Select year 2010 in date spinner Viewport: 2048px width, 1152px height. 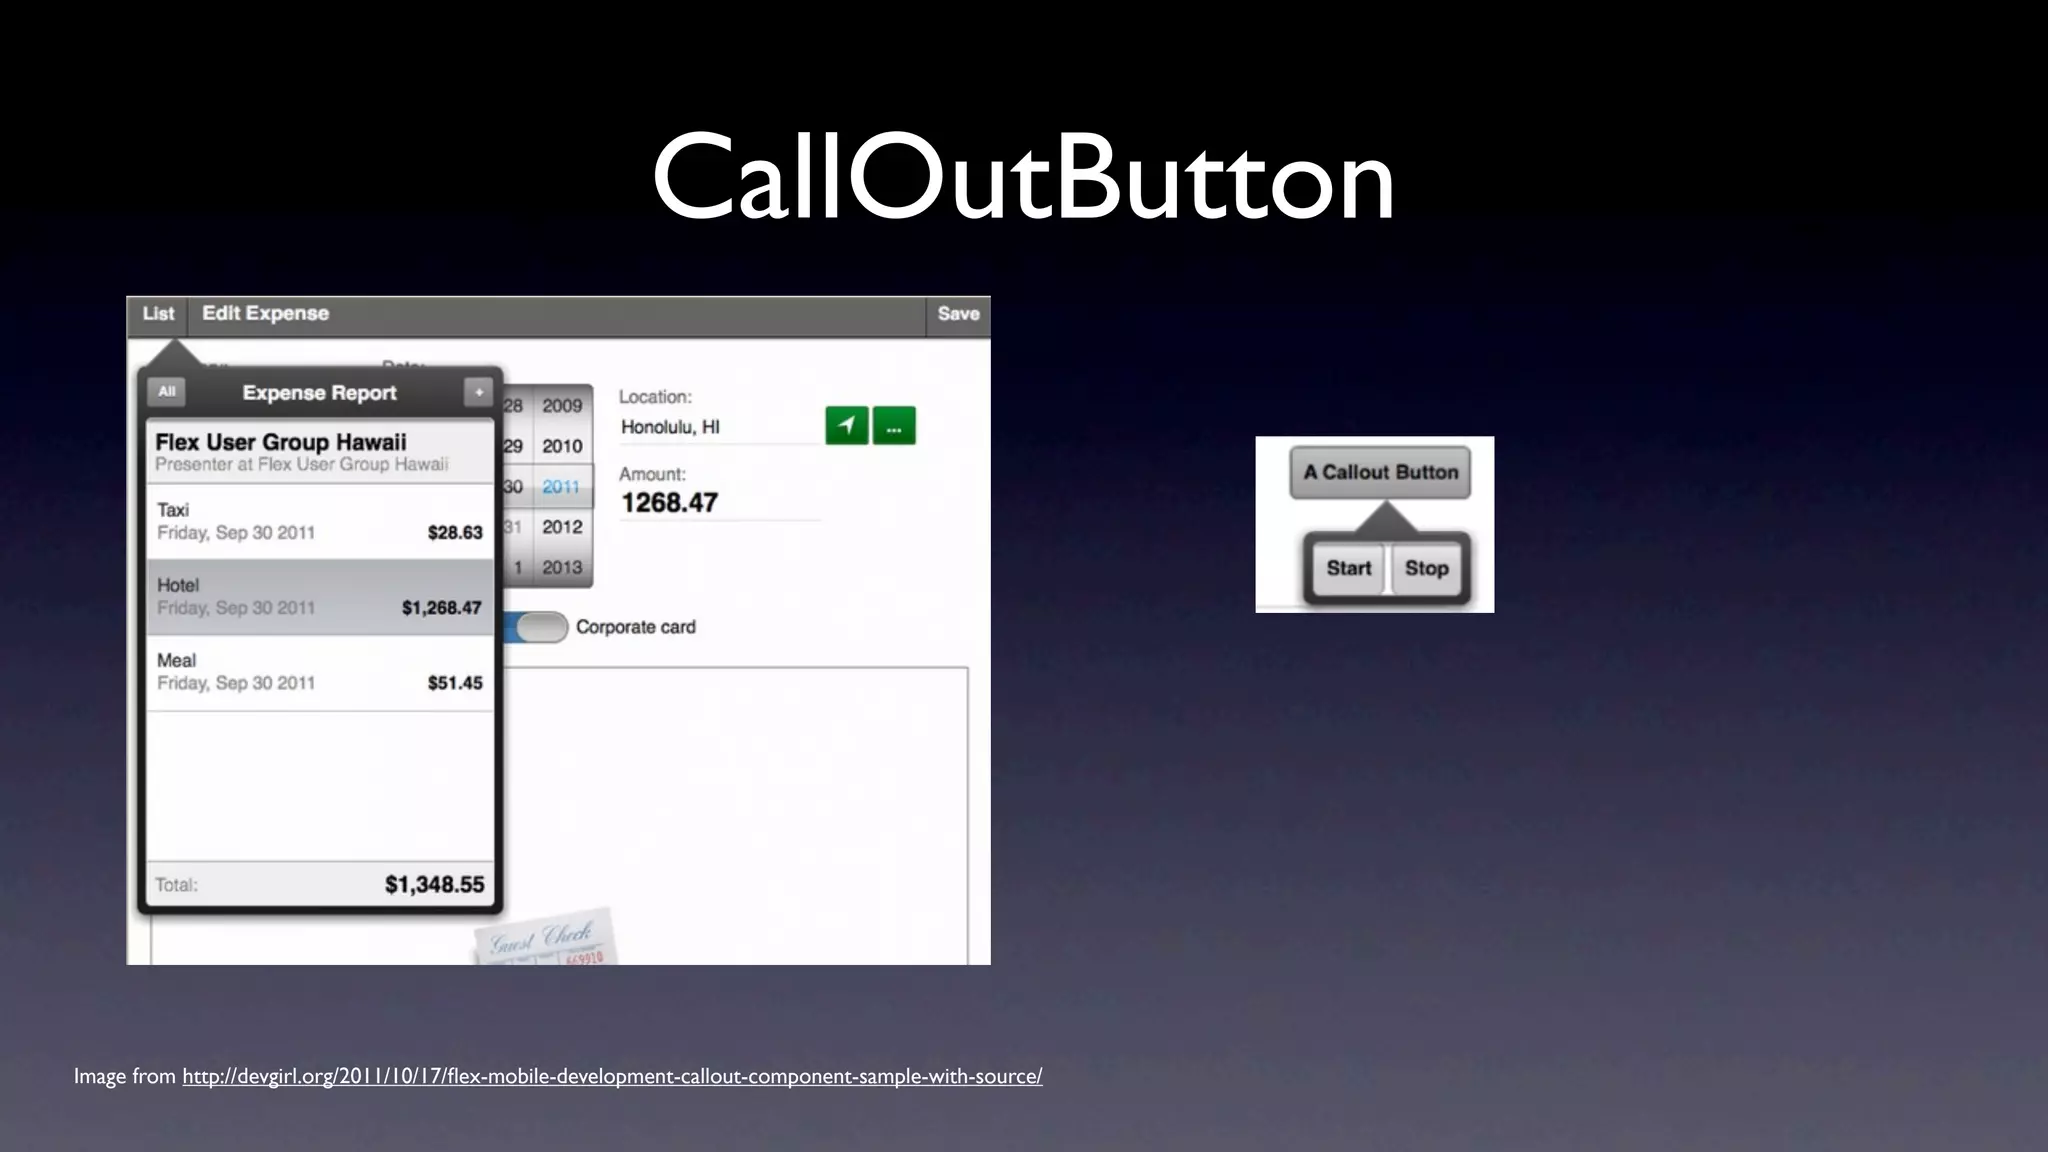click(x=562, y=446)
